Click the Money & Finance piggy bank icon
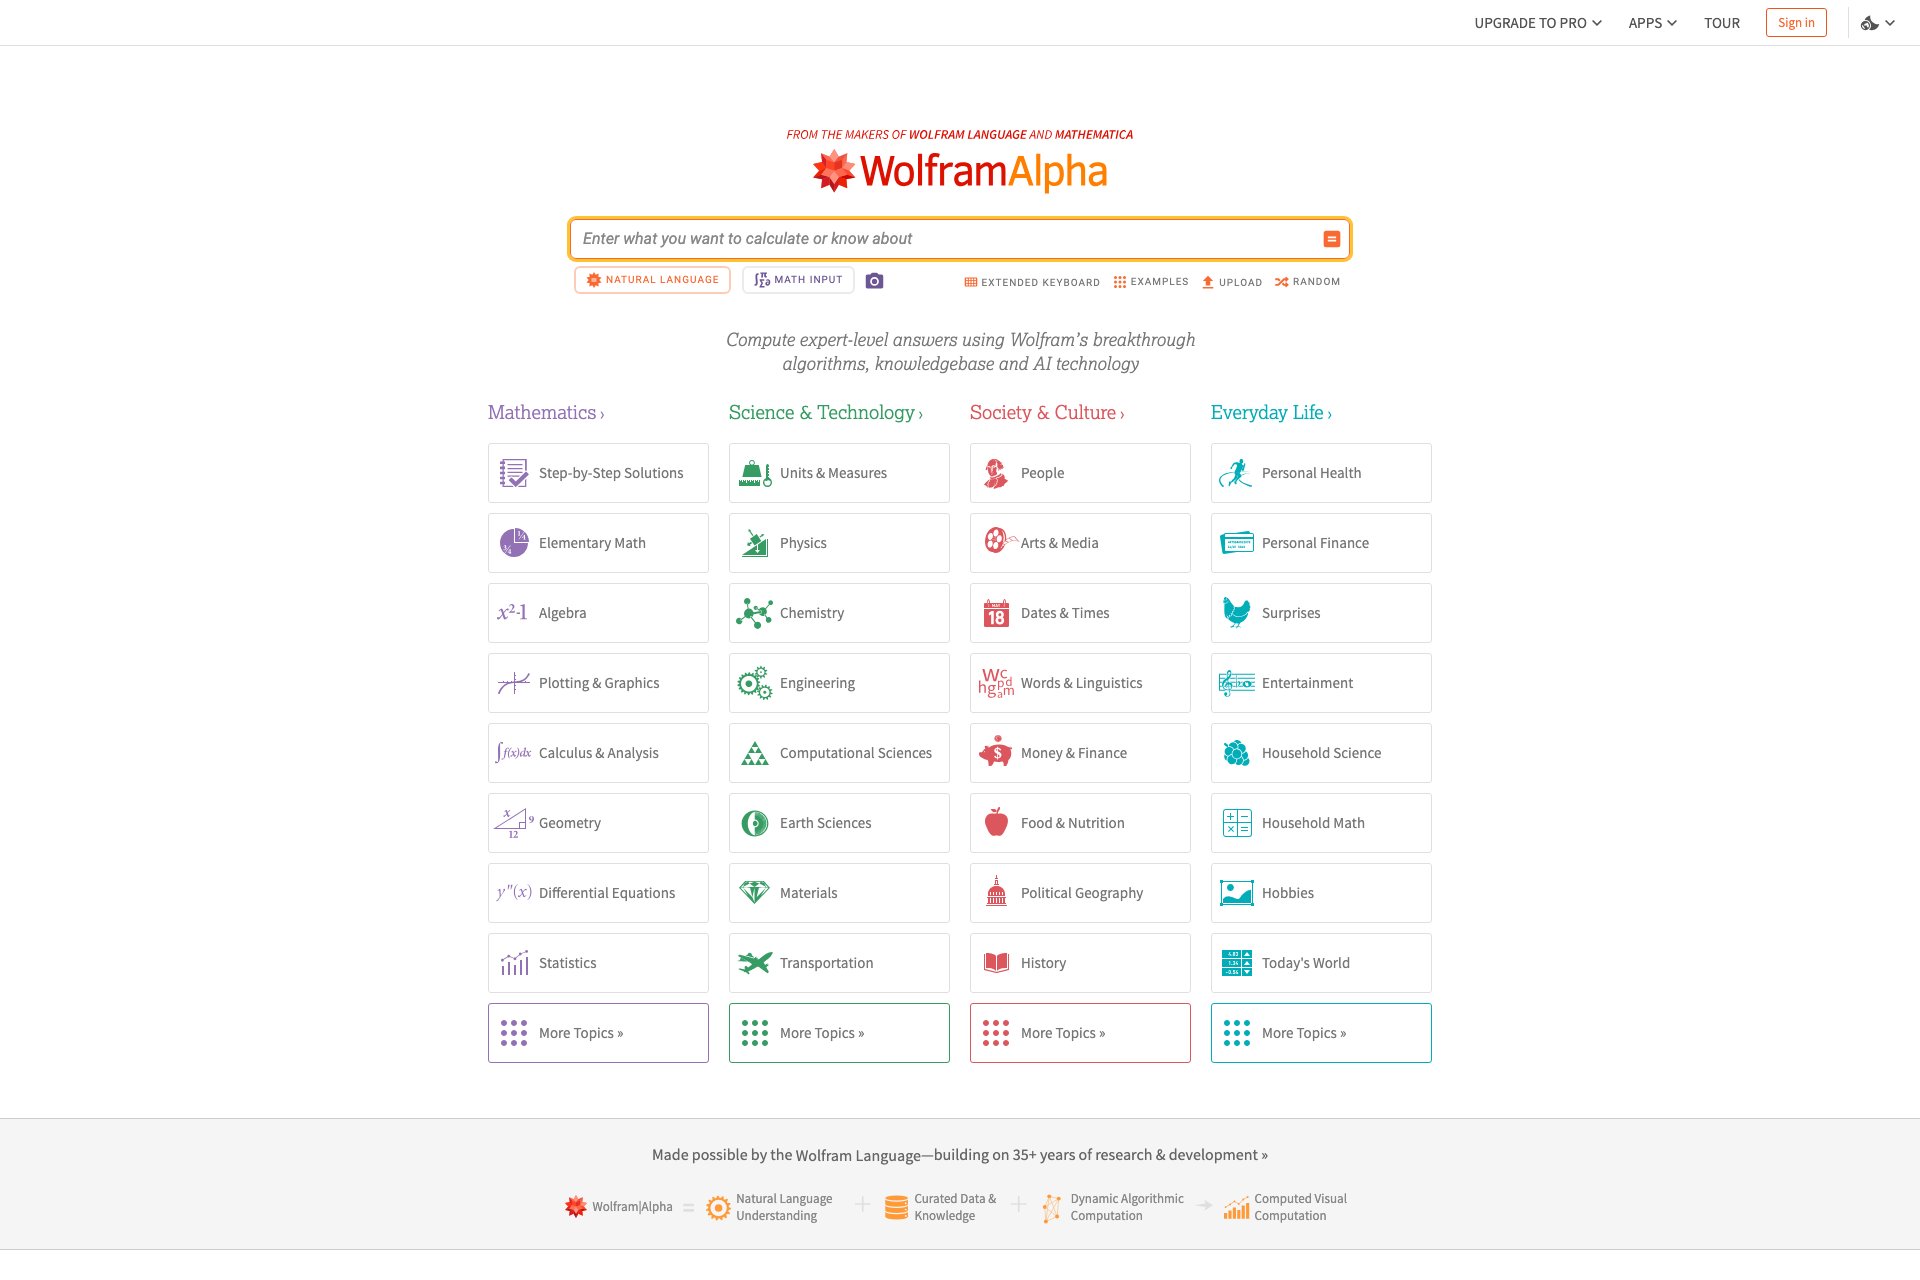 [x=996, y=752]
